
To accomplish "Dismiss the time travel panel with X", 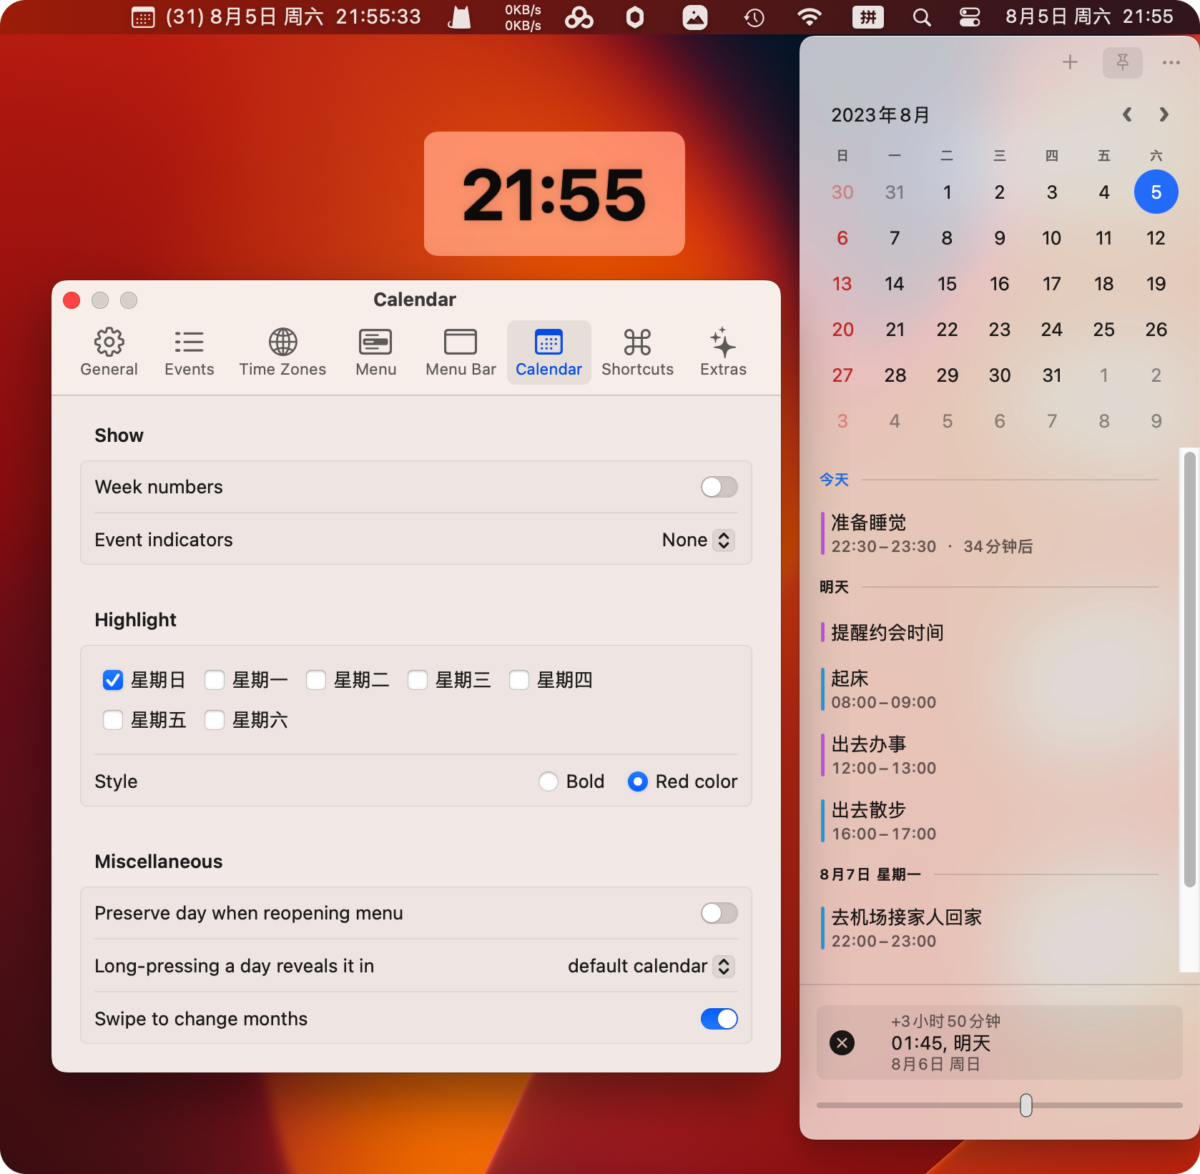I will pyautogui.click(x=842, y=1043).
